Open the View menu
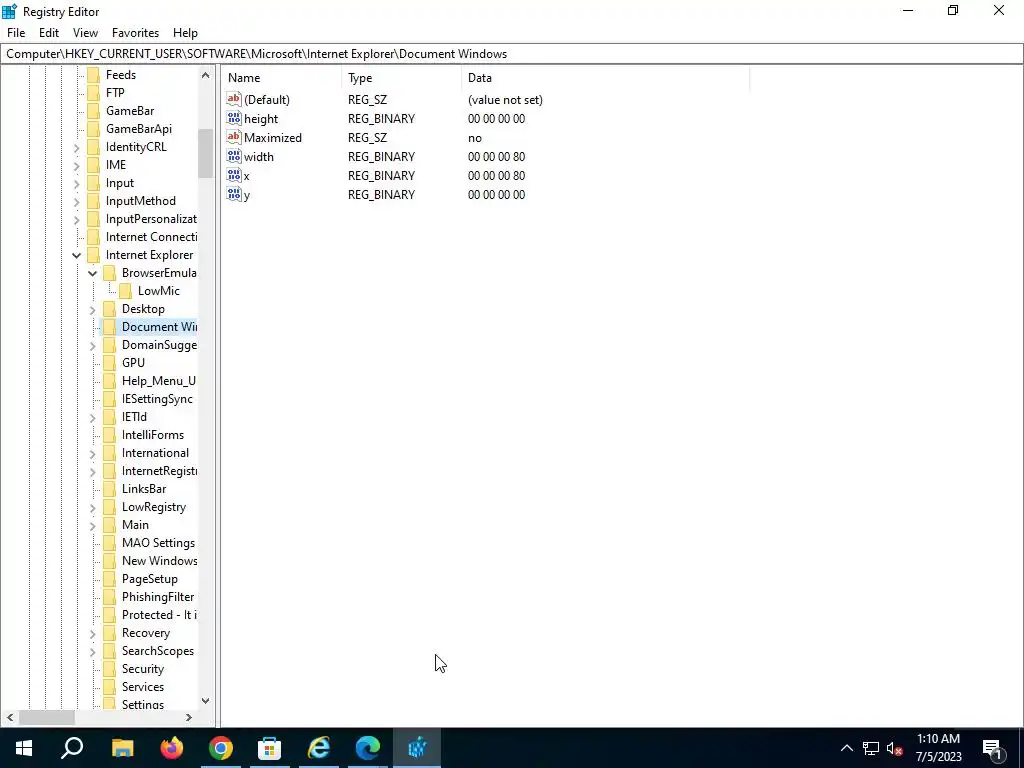The width and height of the screenshot is (1024, 768). pyautogui.click(x=86, y=33)
